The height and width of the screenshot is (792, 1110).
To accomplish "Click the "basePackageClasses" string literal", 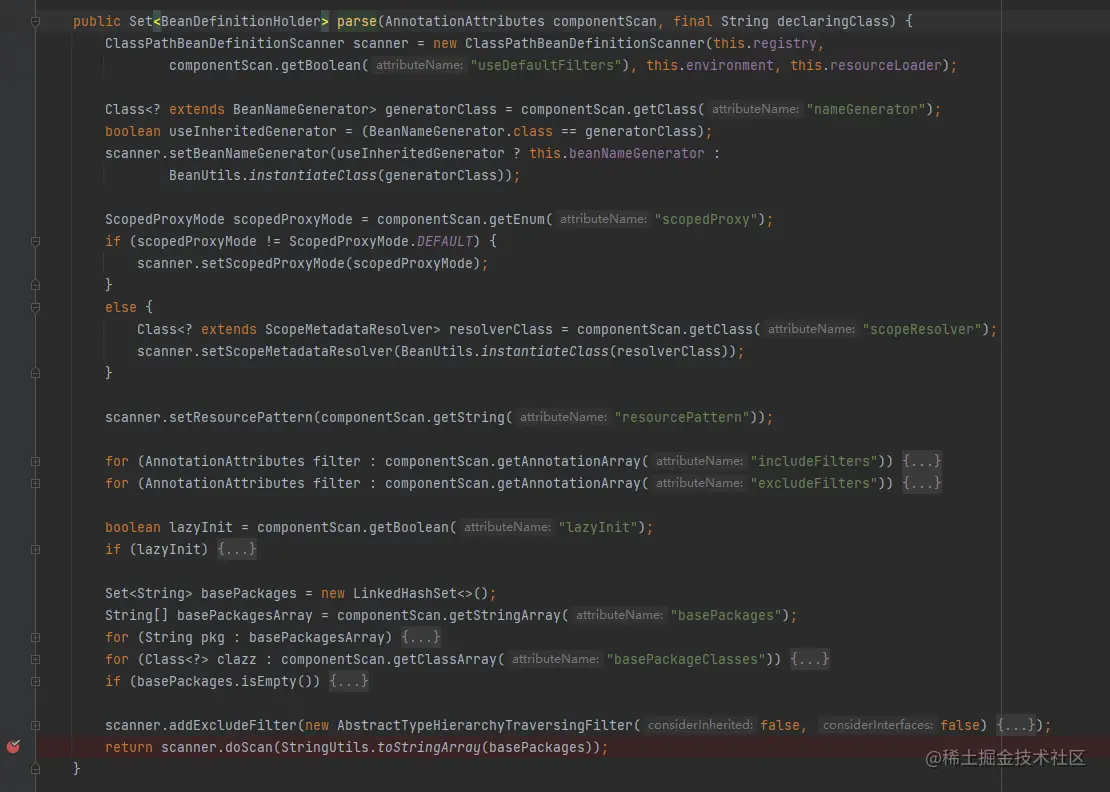I will 686,659.
